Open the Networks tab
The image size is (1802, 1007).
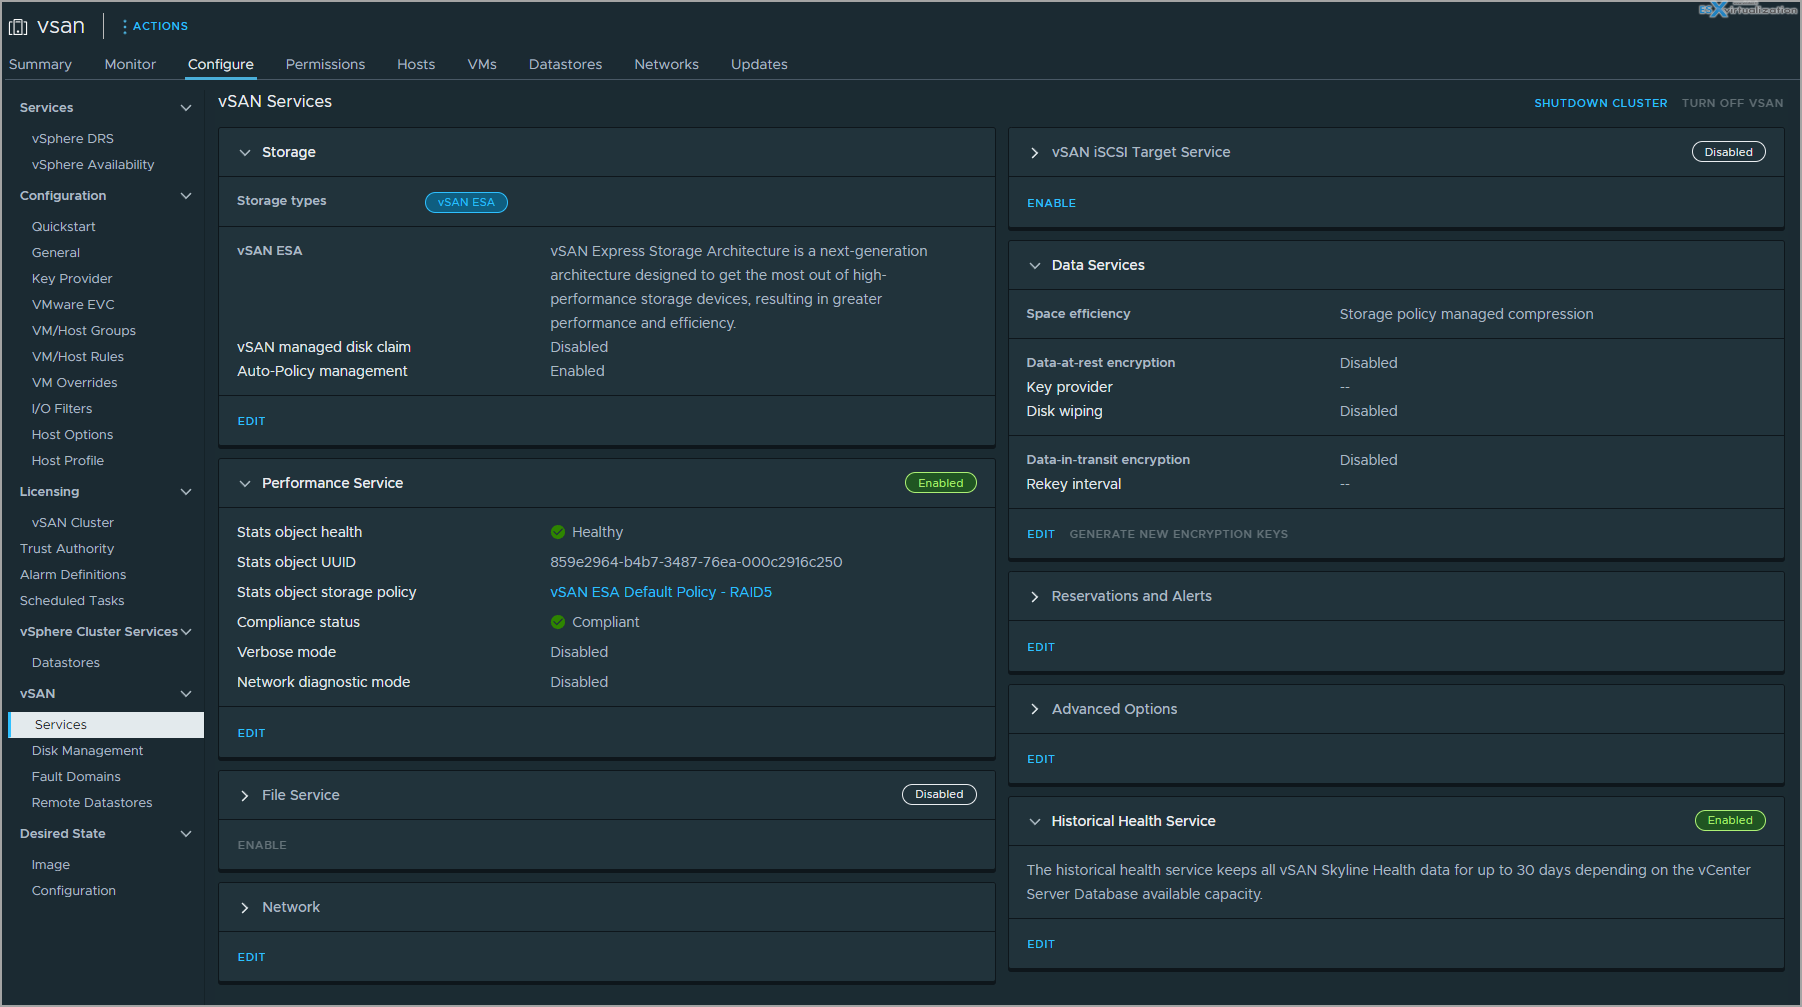click(x=666, y=64)
